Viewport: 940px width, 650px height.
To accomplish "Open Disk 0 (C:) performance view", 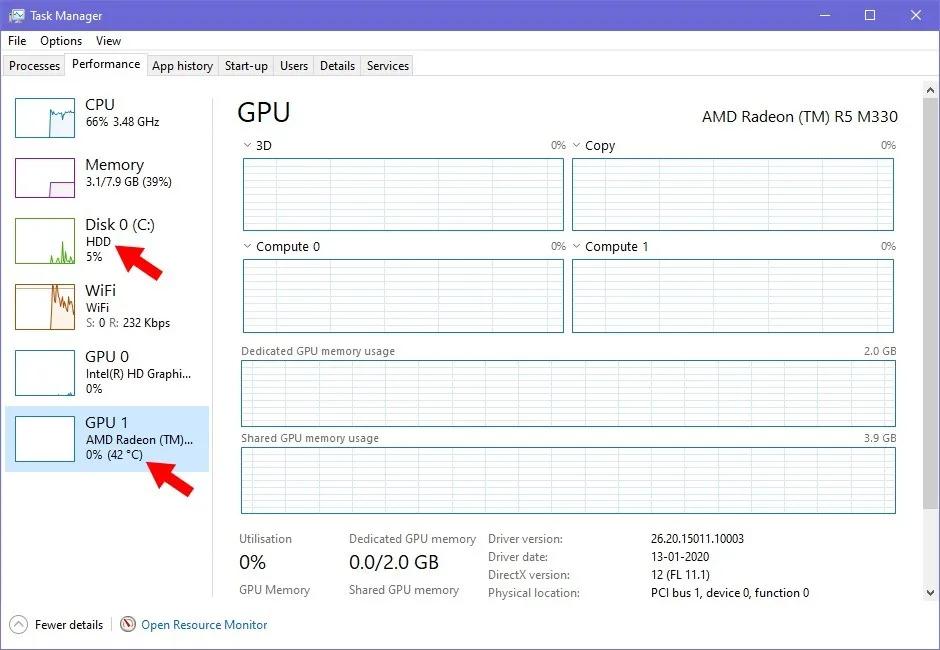I will pos(44,240).
